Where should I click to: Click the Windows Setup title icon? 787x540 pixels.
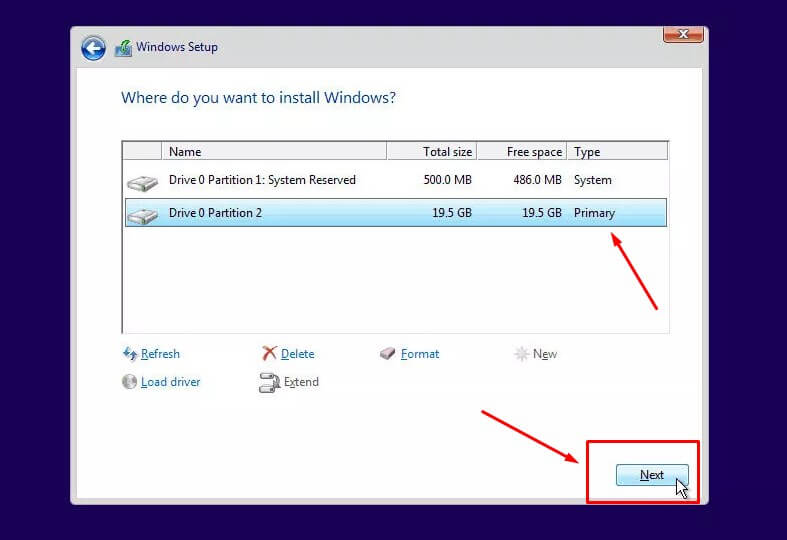coord(123,48)
